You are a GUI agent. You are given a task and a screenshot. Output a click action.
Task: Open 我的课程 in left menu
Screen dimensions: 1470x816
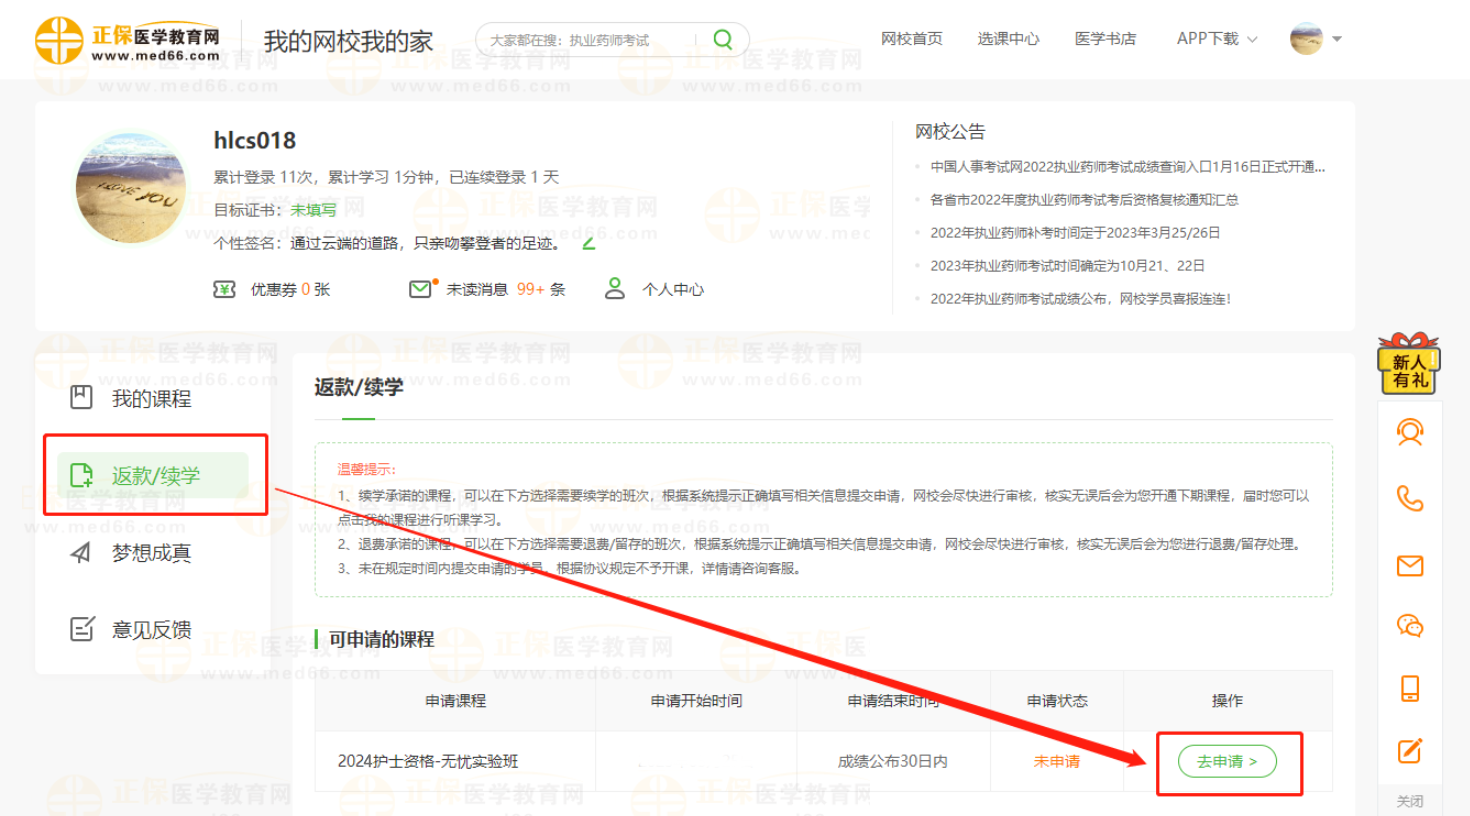pos(151,399)
